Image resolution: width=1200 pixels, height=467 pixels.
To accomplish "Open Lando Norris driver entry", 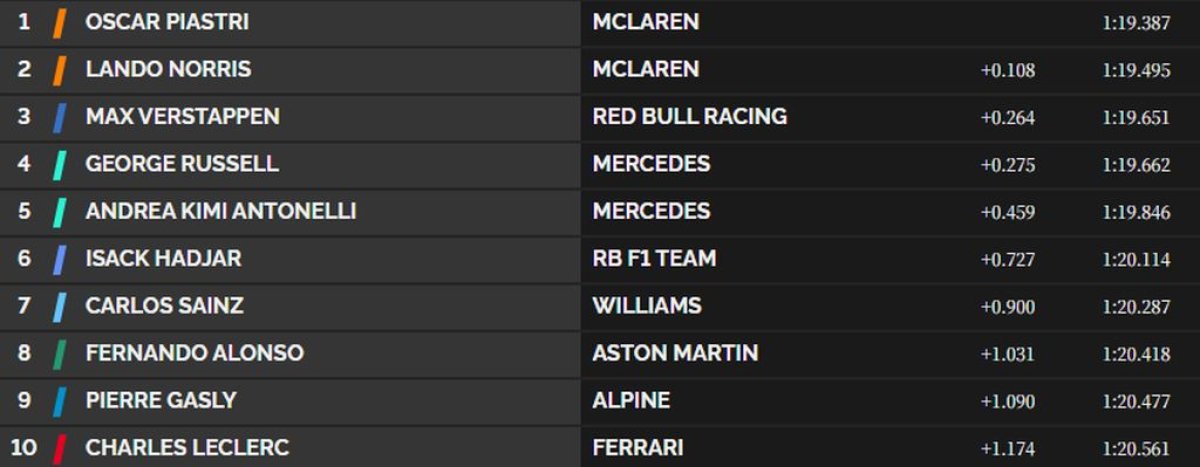I will pos(168,70).
